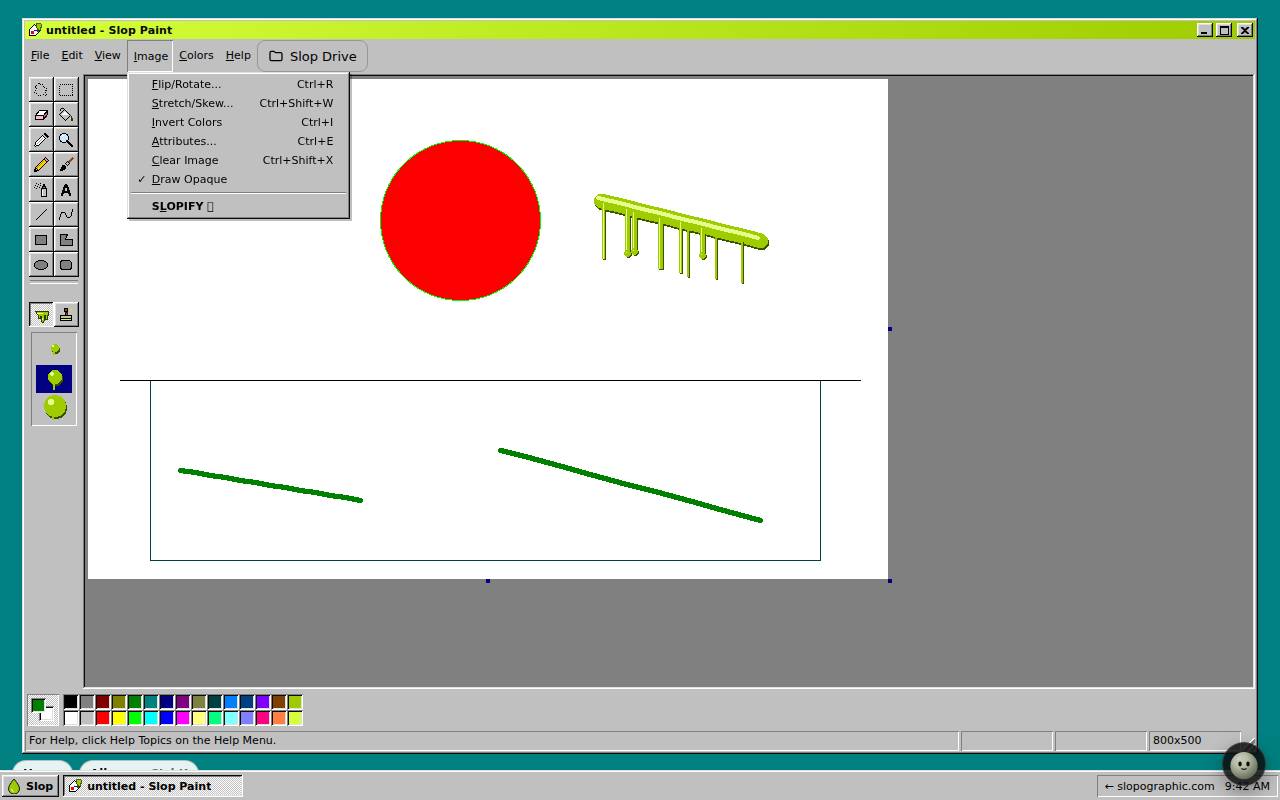The width and height of the screenshot is (1280, 800).
Task: Select the Pick Color eyedropper tool
Action: pyautogui.click(x=41, y=139)
